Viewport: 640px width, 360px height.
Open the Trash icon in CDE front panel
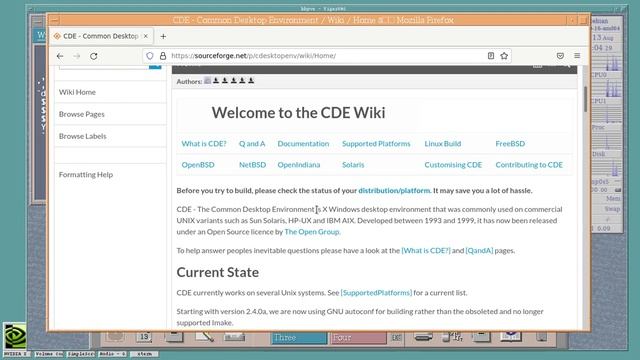point(541,337)
